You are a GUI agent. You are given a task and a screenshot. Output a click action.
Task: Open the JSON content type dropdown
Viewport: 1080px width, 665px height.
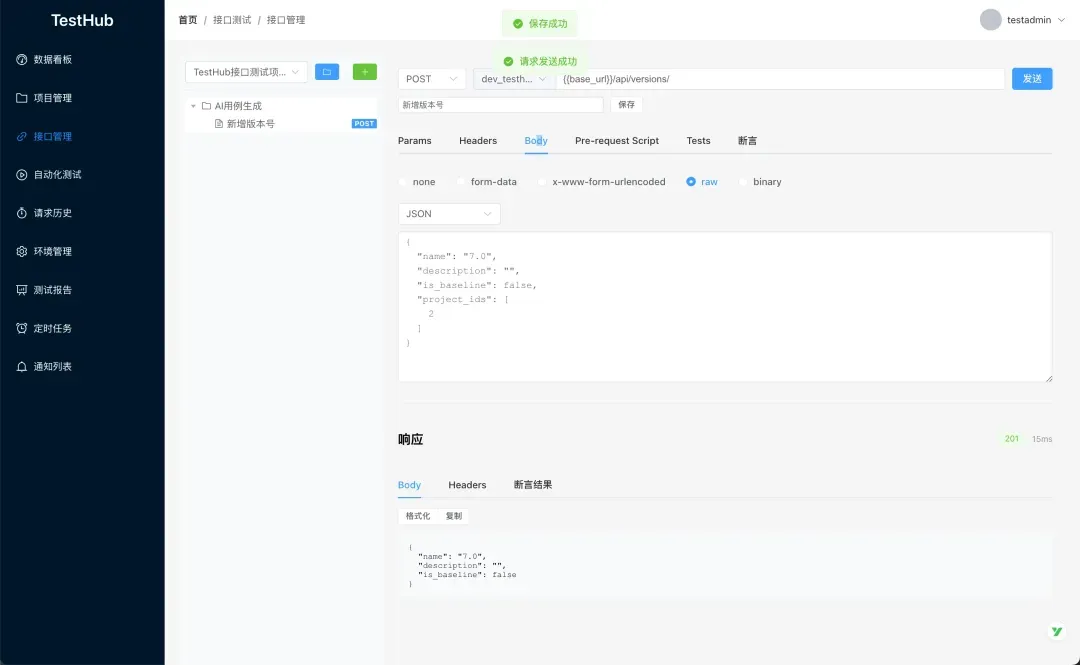coord(448,213)
